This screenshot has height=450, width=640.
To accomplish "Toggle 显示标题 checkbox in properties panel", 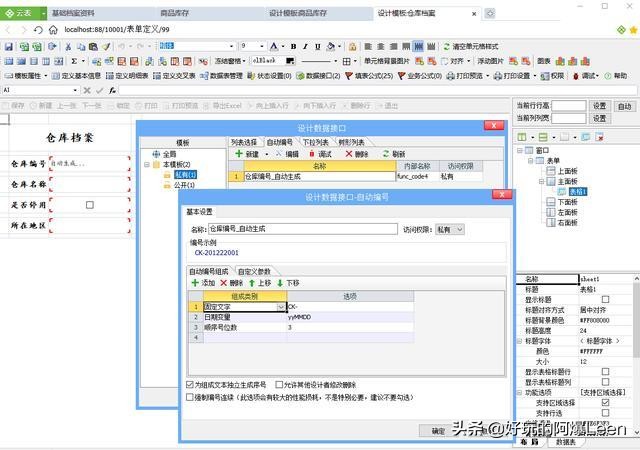I will point(605,299).
